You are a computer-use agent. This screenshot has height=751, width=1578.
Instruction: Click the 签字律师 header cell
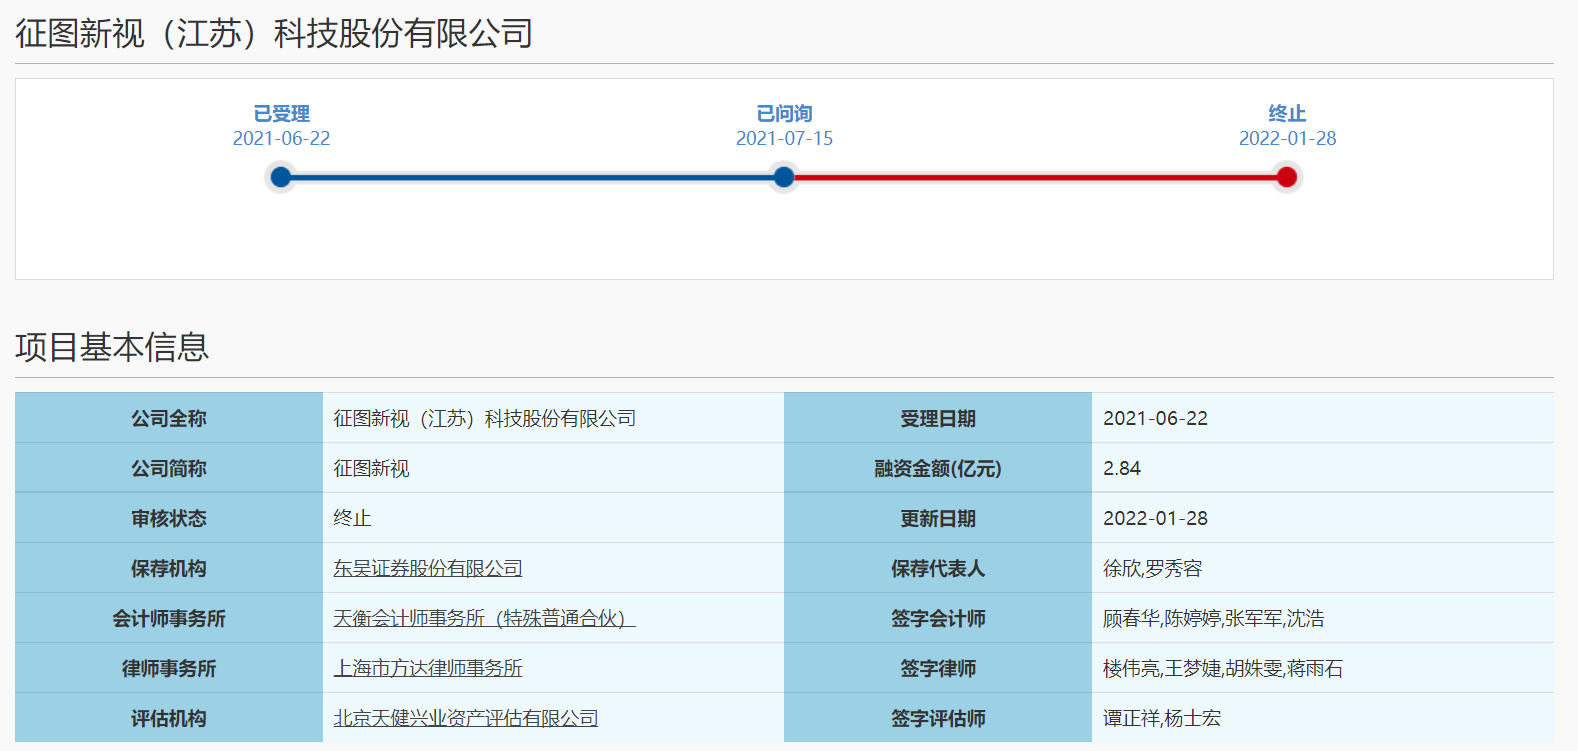[x=938, y=668]
